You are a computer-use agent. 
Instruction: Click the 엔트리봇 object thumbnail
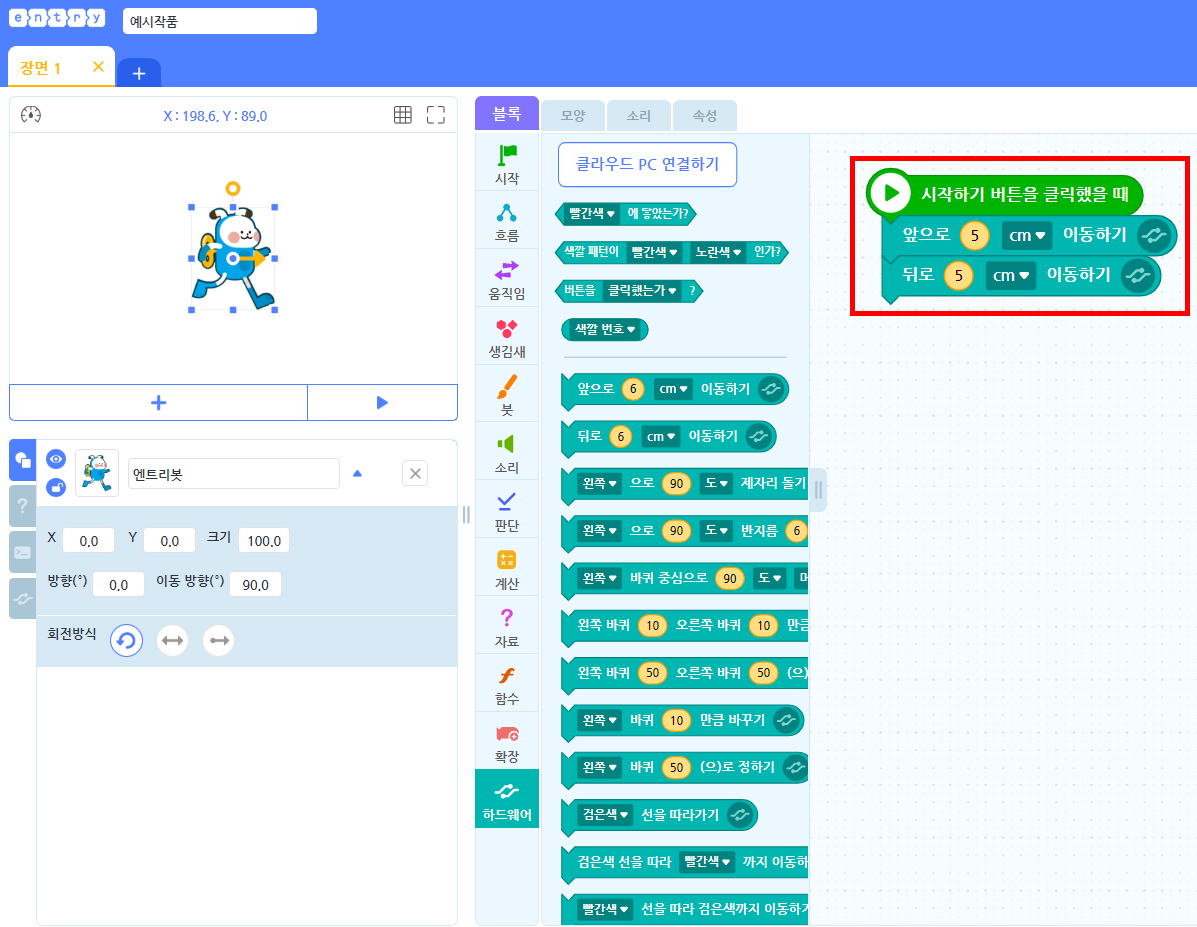[97, 473]
